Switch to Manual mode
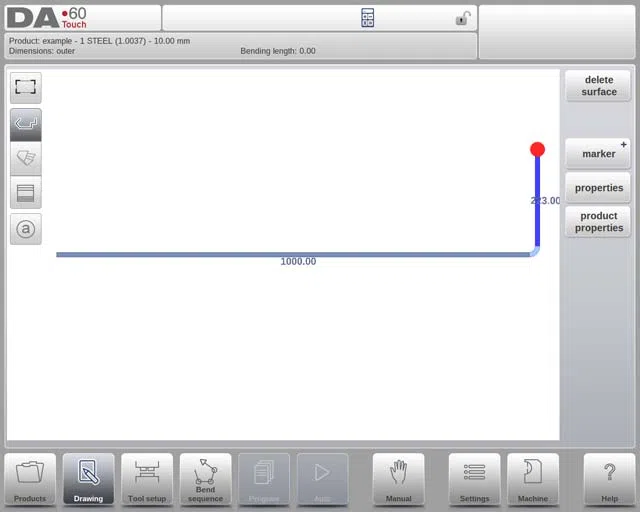The height and width of the screenshot is (512, 640). 398,479
